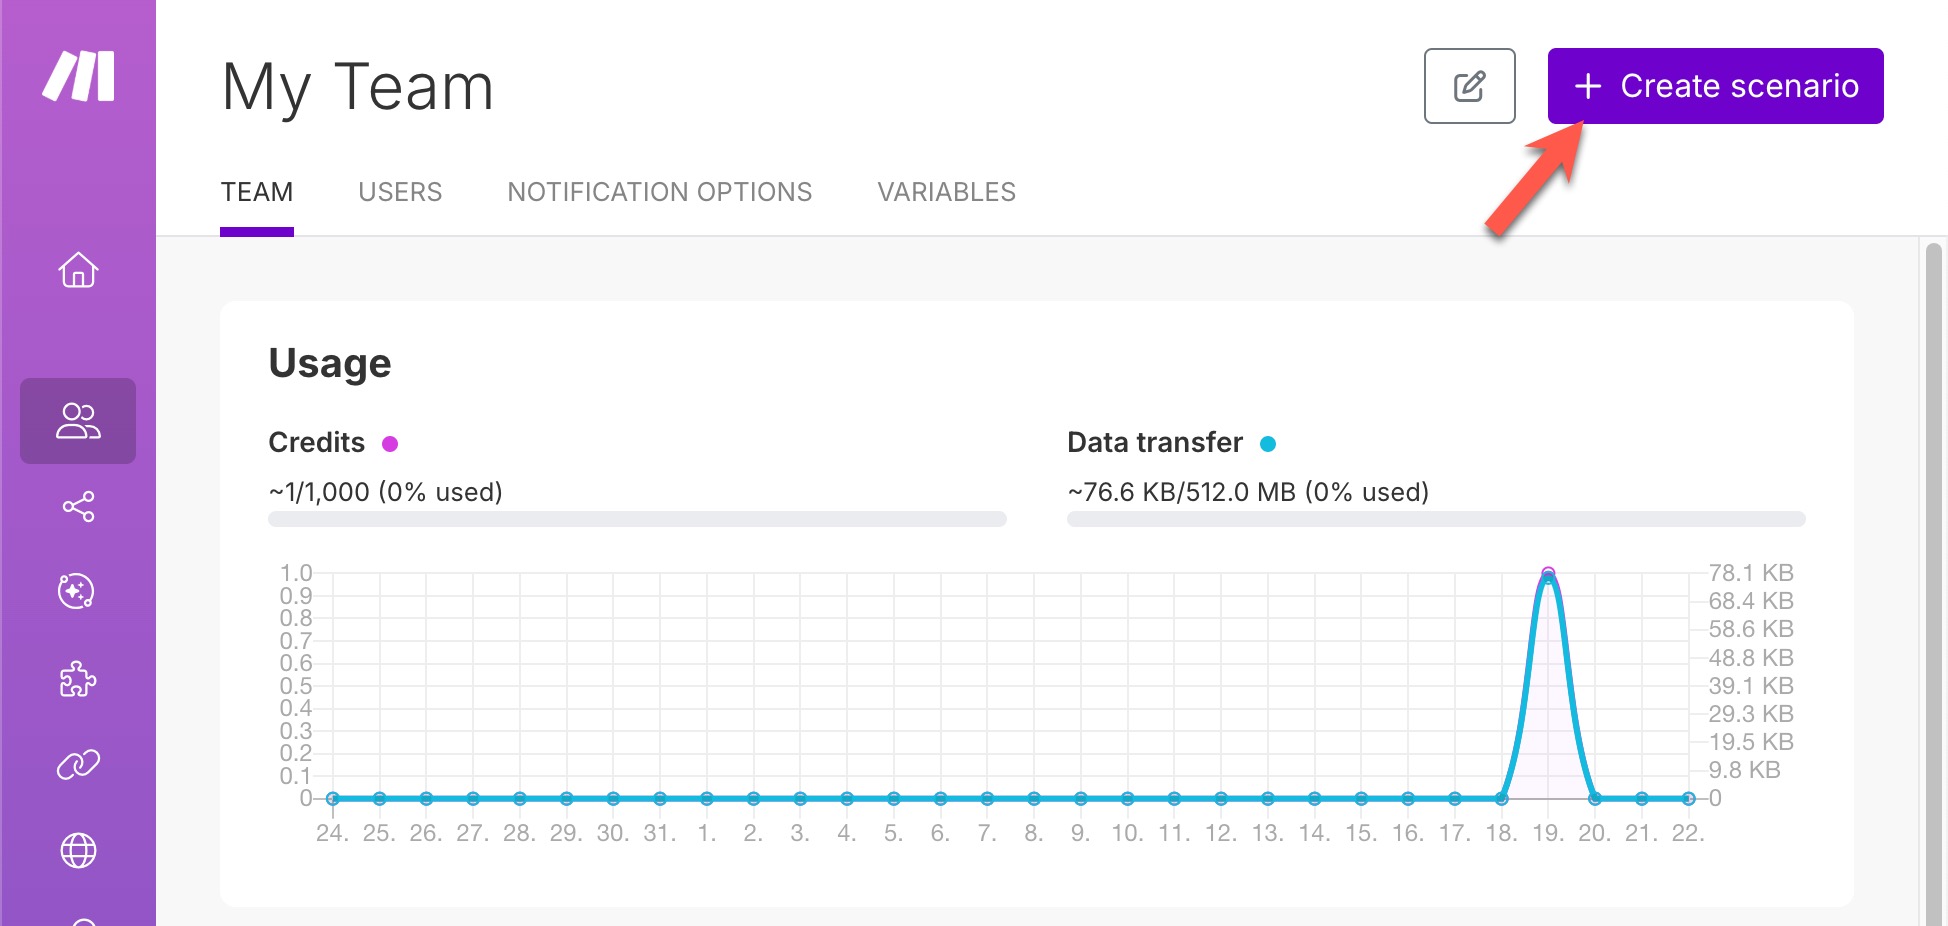Viewport: 1948px width, 926px height.
Task: Switch to the USERS tab
Action: click(400, 192)
